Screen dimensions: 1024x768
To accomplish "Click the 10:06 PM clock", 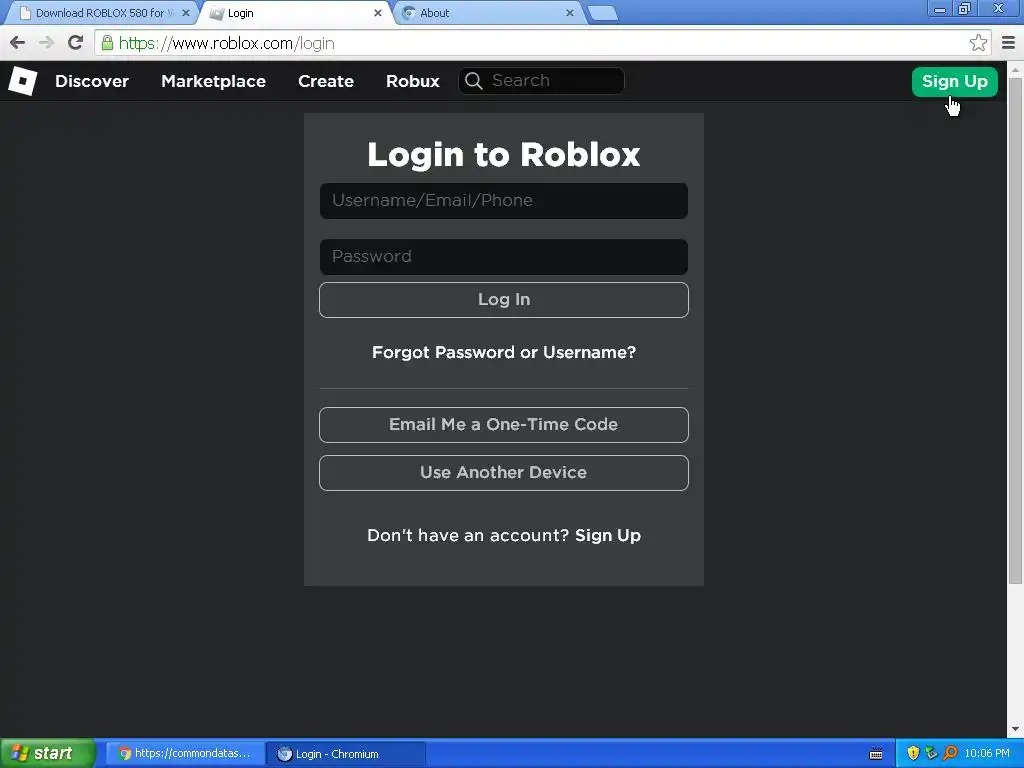I will point(987,753).
